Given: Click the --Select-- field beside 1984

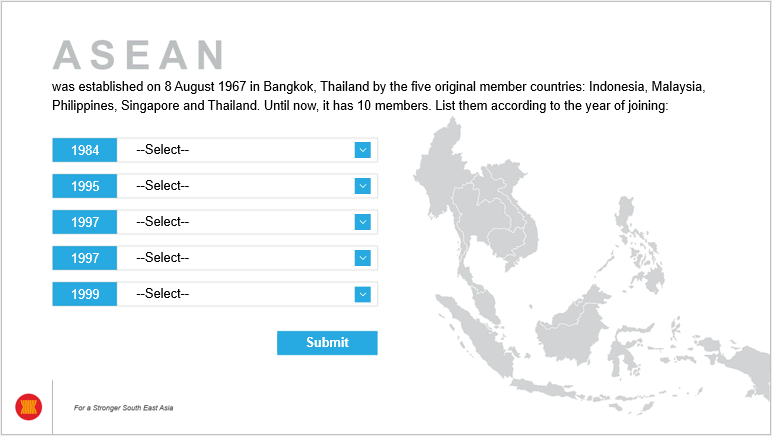Looking at the screenshot, I should pos(247,150).
